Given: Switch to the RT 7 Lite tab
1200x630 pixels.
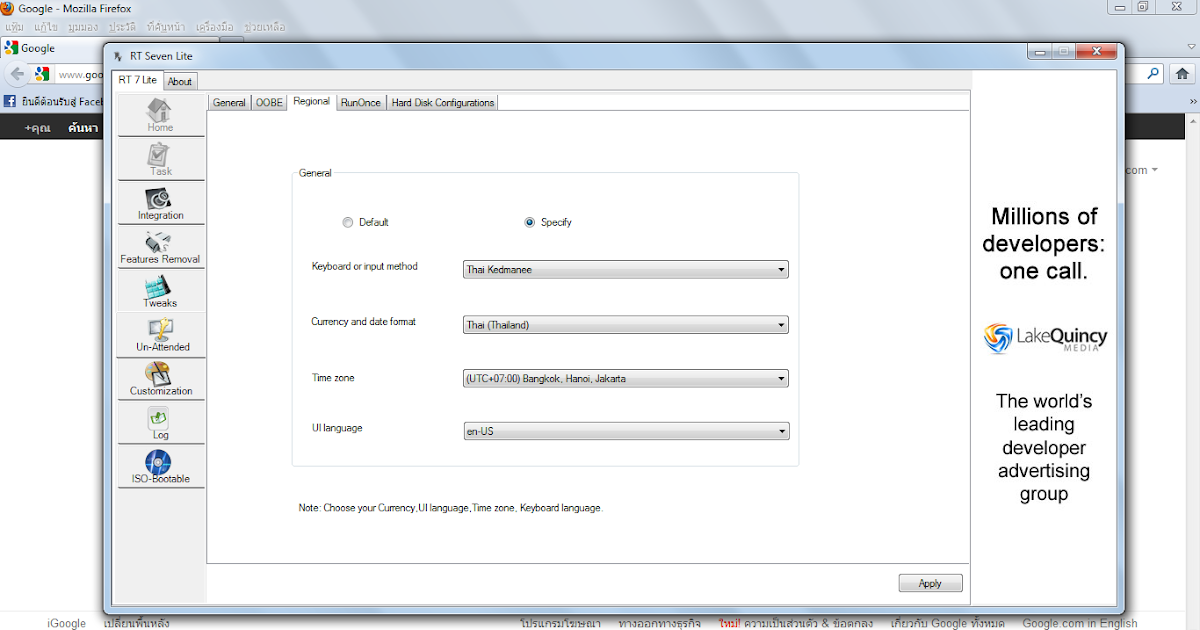Looking at the screenshot, I should point(138,80).
